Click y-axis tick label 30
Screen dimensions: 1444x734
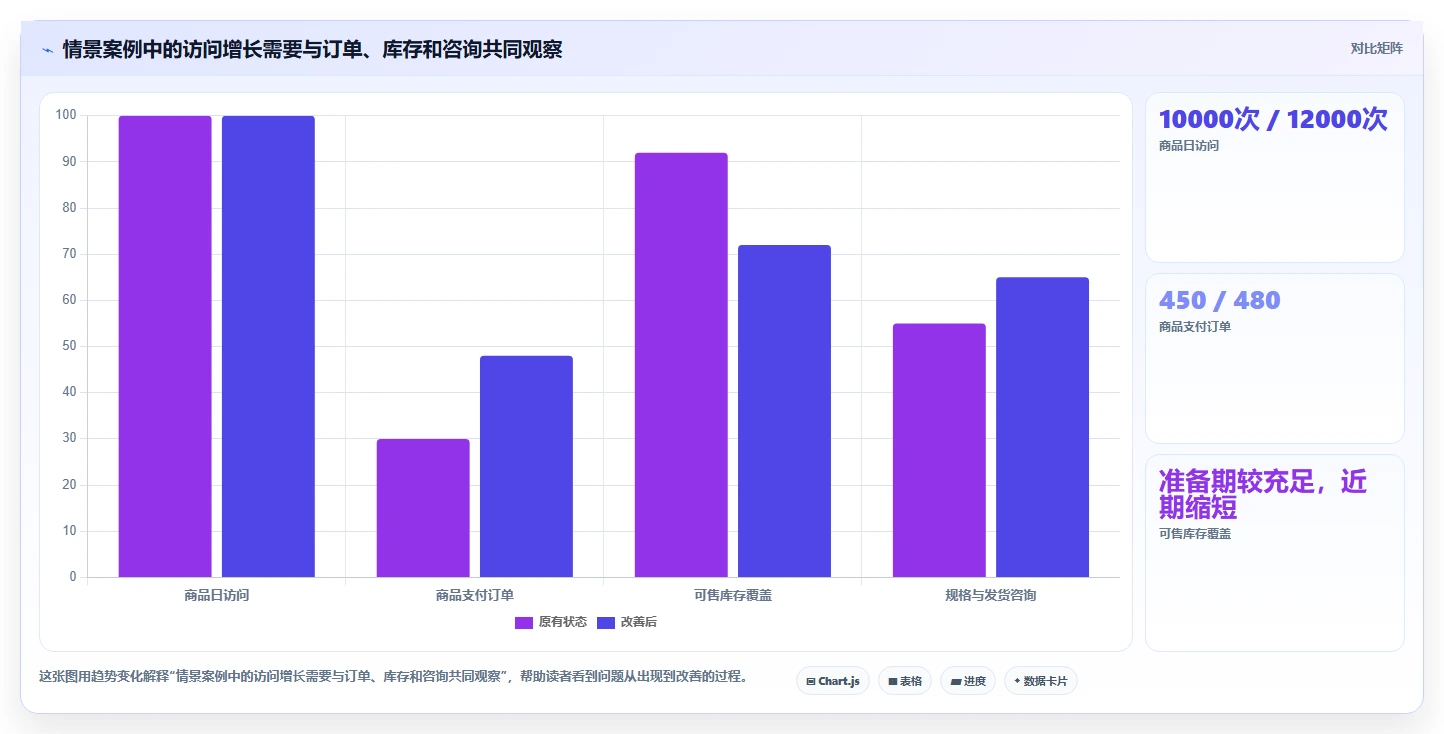coord(69,438)
